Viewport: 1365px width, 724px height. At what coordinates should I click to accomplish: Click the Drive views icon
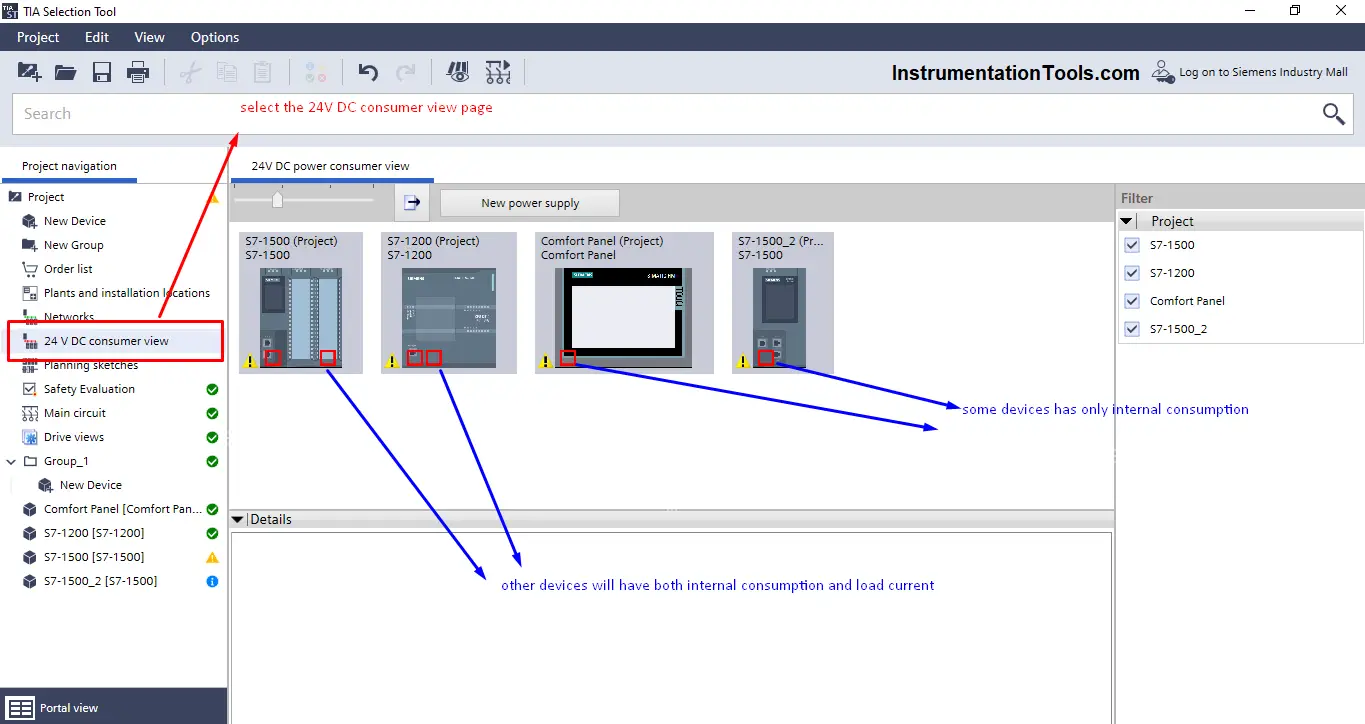tap(29, 437)
